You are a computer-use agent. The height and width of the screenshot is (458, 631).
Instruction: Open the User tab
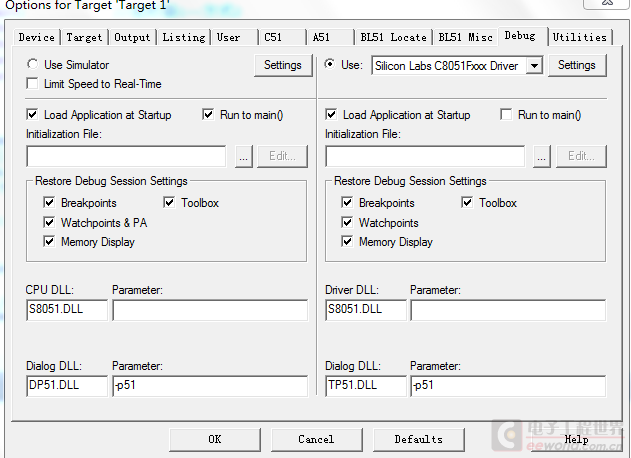pyautogui.click(x=235, y=37)
